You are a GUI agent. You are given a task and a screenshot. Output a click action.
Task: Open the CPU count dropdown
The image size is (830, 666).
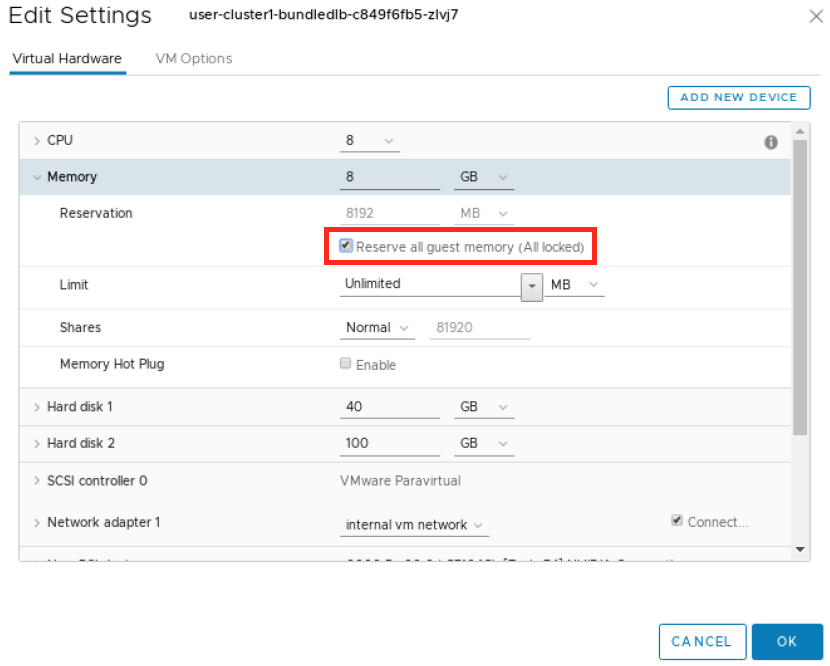369,141
